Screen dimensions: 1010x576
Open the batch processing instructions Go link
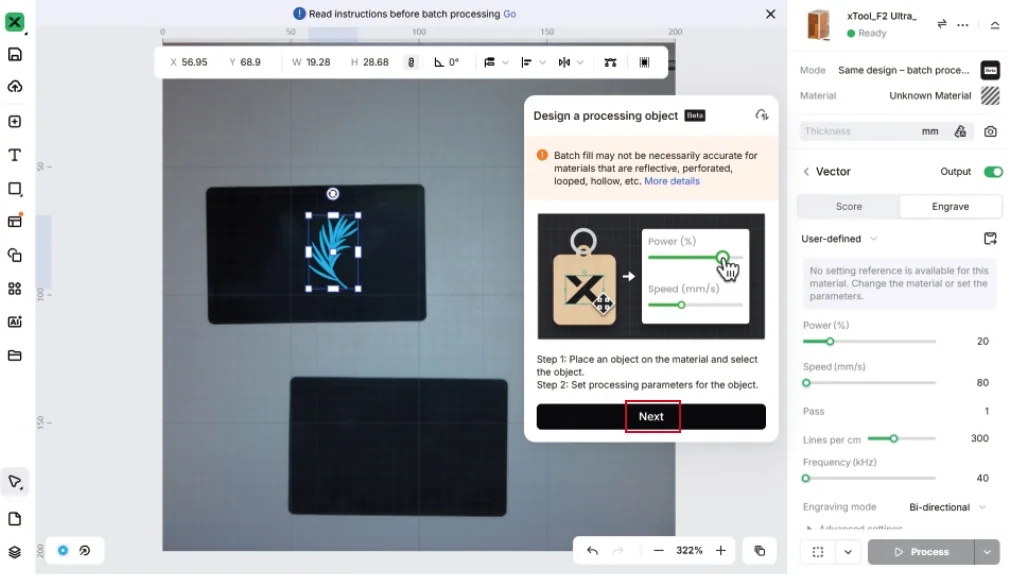510,14
